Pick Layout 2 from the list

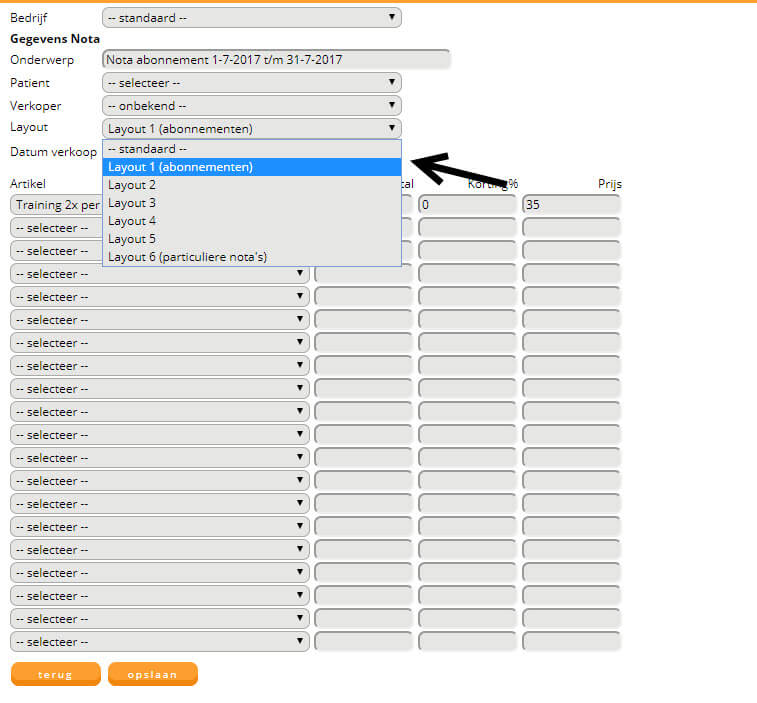251,185
